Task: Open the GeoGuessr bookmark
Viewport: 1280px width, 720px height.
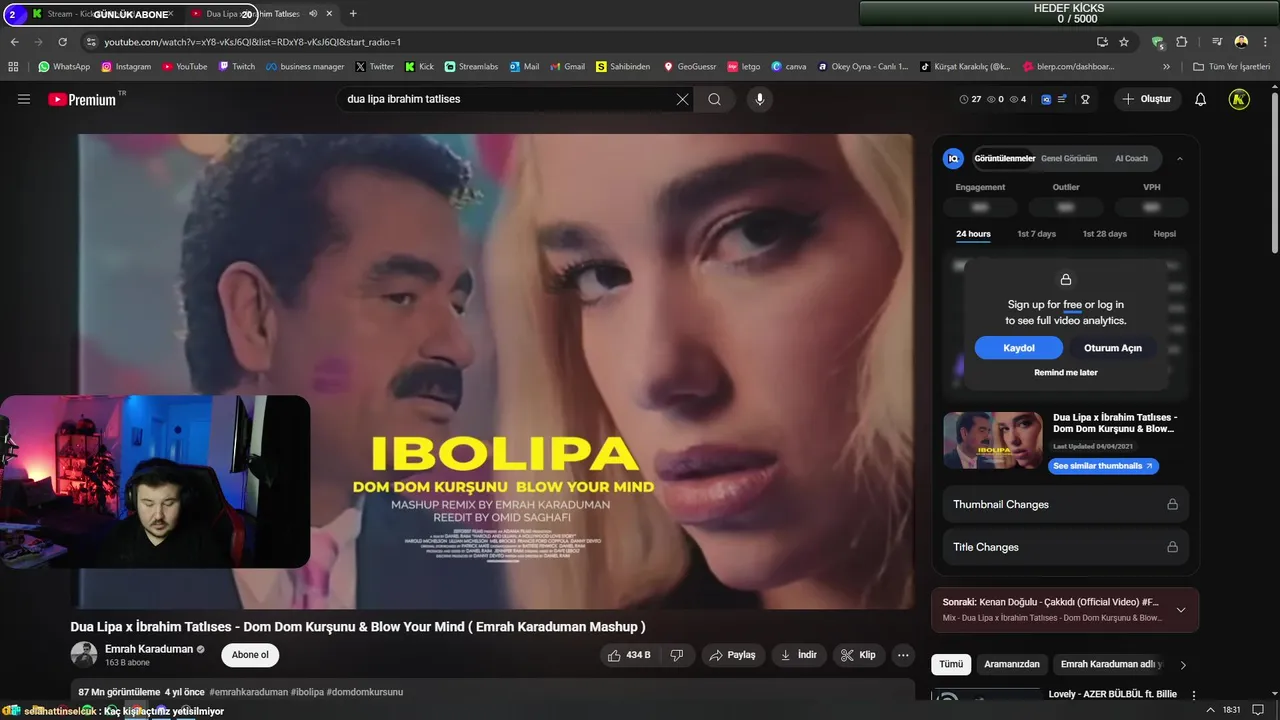Action: [690, 67]
